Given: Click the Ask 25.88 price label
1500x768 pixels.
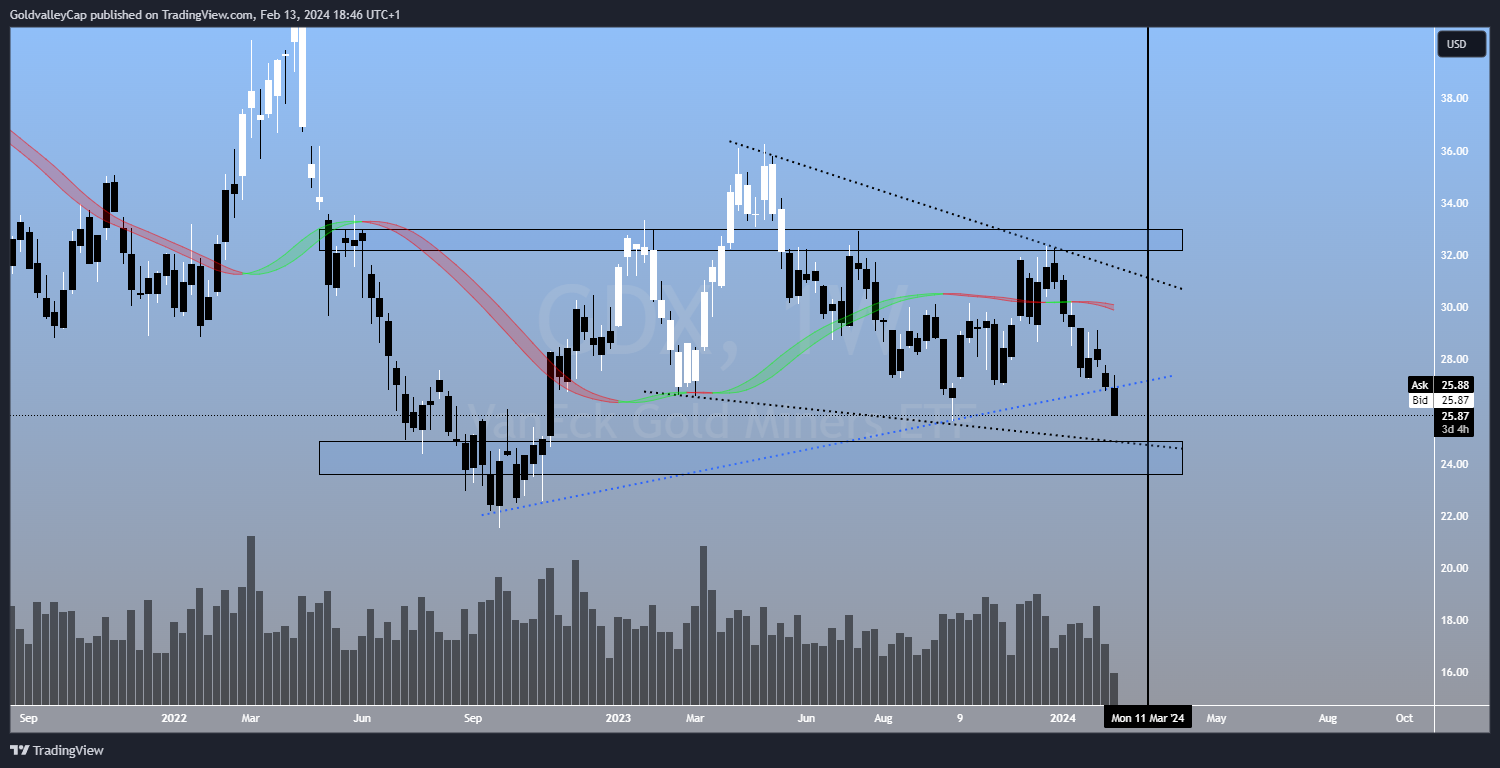Looking at the screenshot, I should point(1439,385).
